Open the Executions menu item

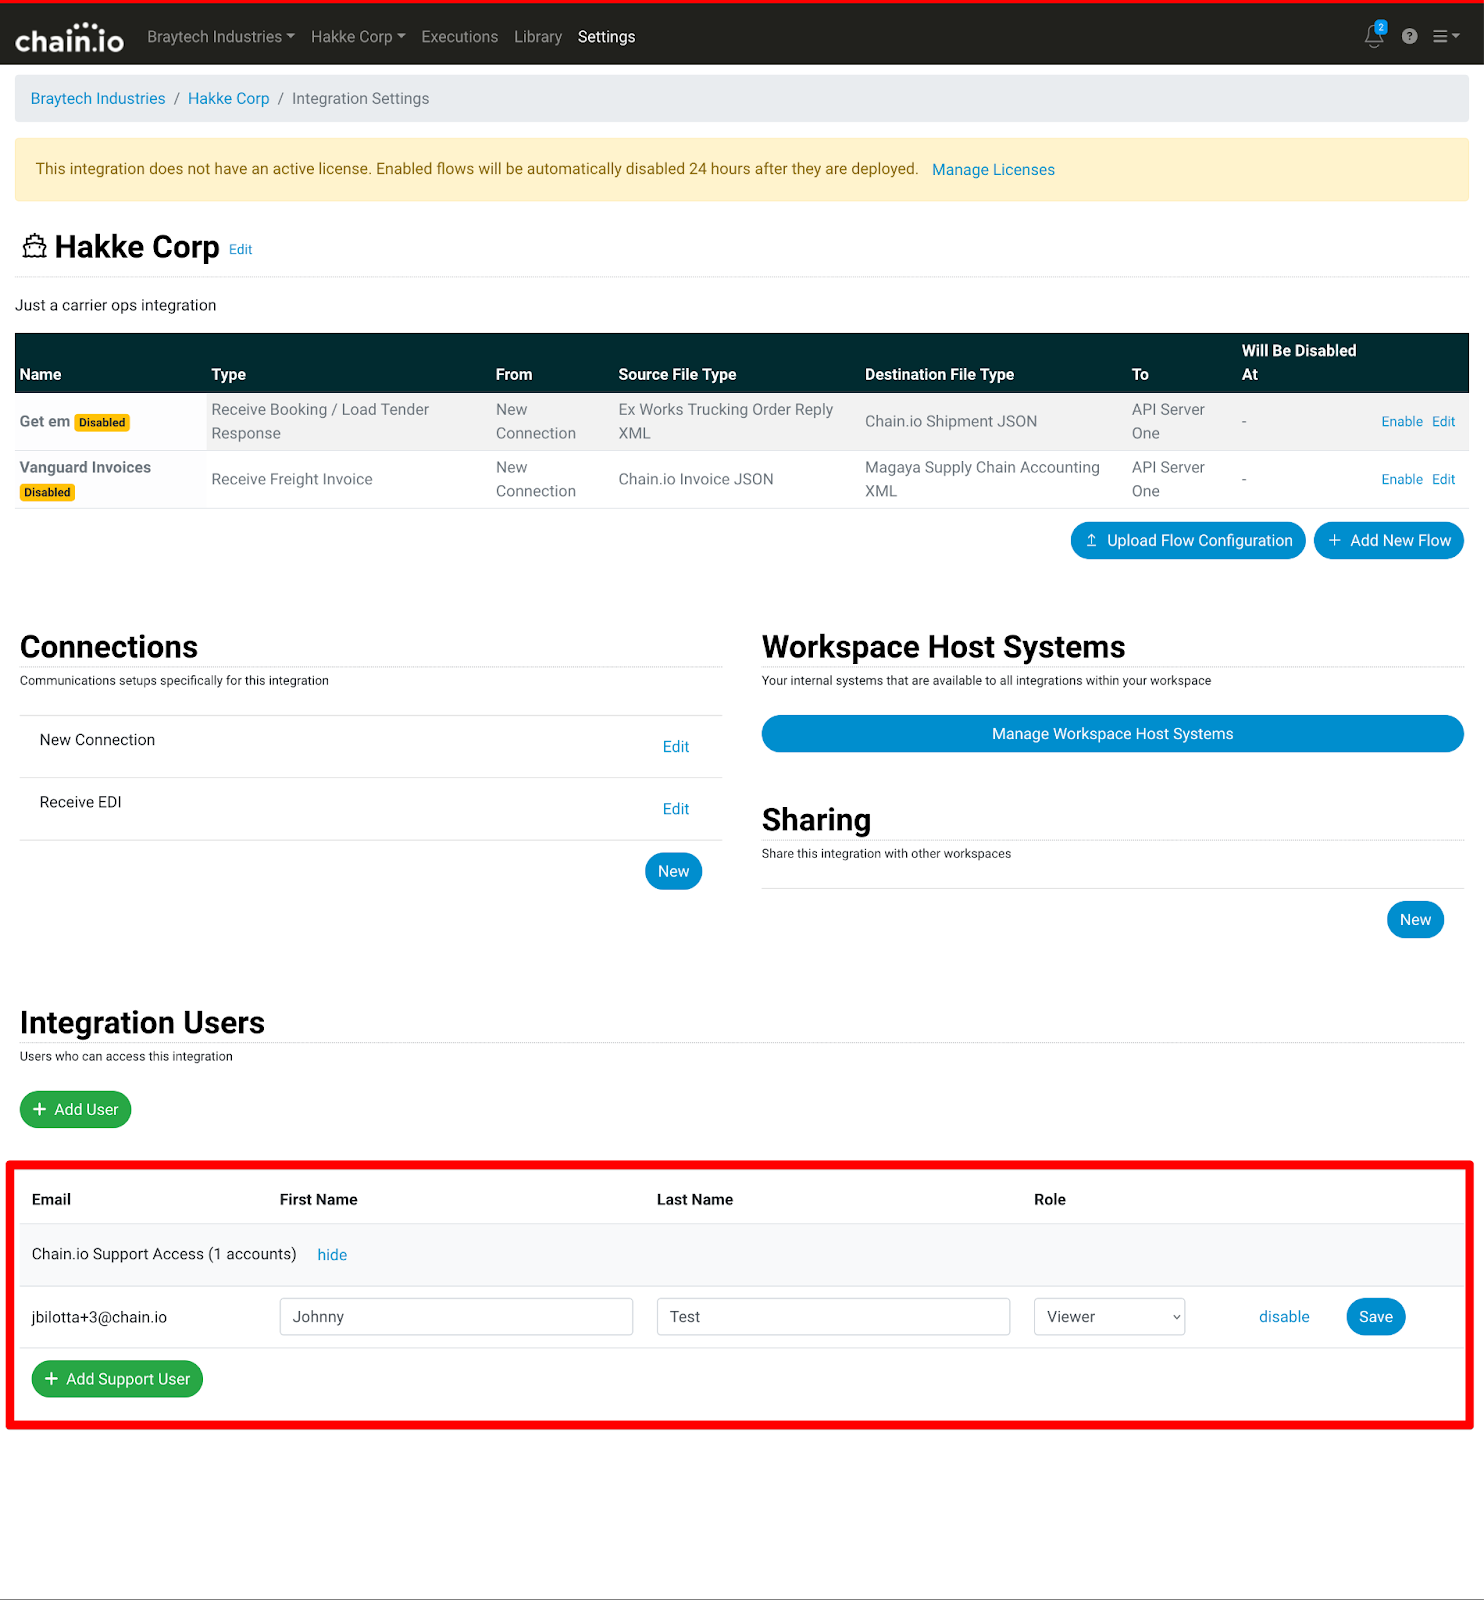[x=459, y=37]
